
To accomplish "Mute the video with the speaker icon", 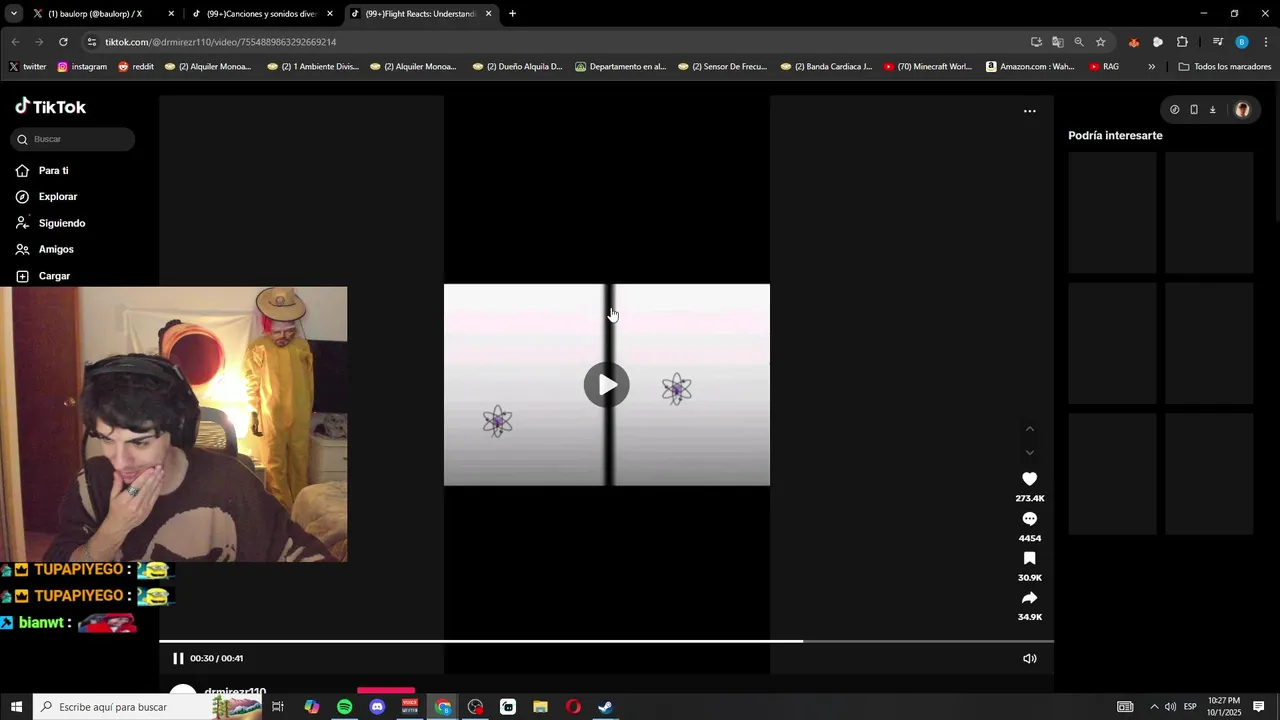I will coord(1029,658).
